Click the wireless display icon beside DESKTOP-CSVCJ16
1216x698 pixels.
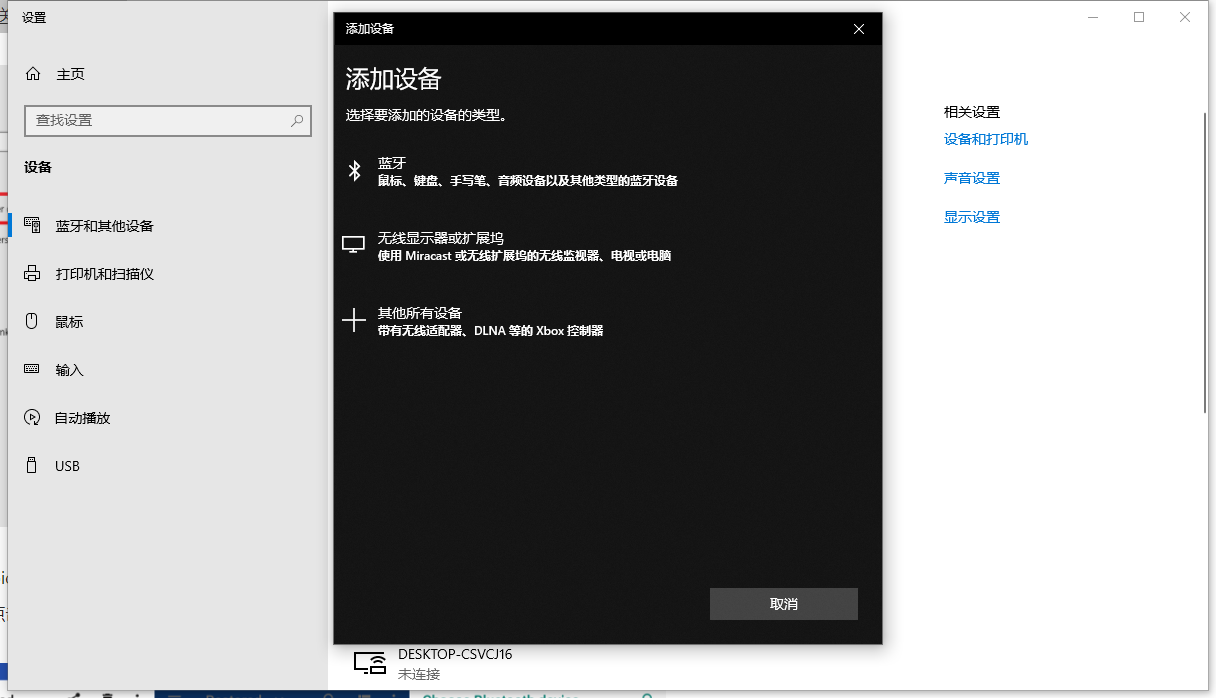(x=370, y=662)
